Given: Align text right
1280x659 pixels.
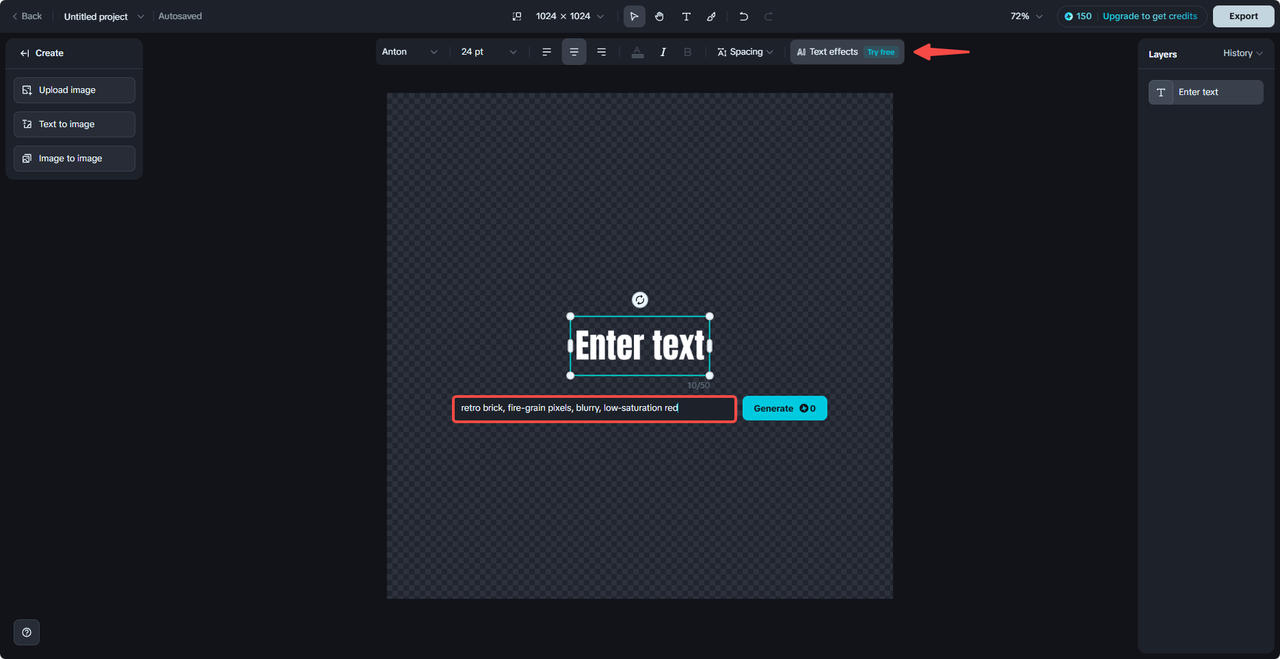Looking at the screenshot, I should [601, 52].
